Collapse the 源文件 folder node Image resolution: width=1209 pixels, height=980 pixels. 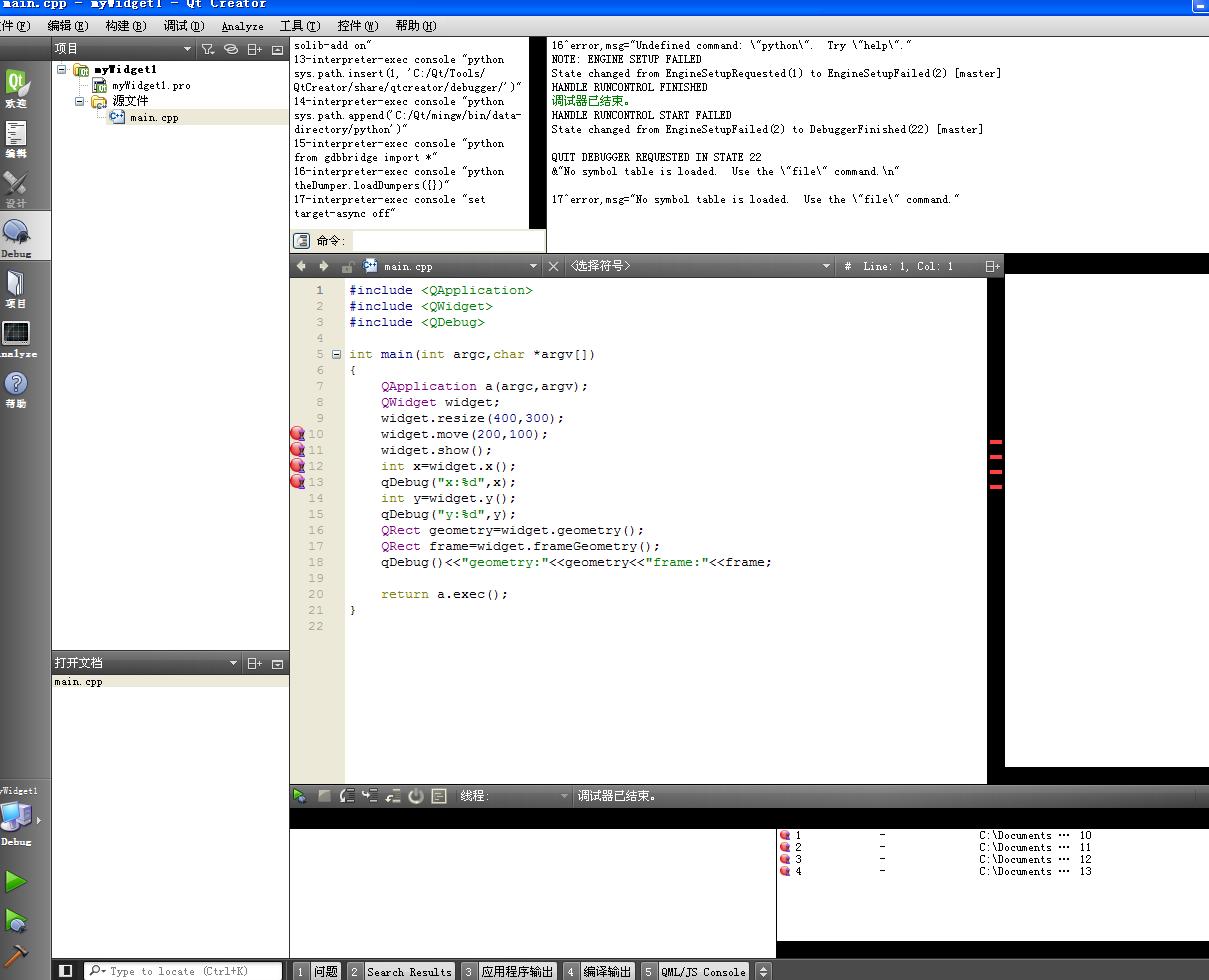(80, 101)
